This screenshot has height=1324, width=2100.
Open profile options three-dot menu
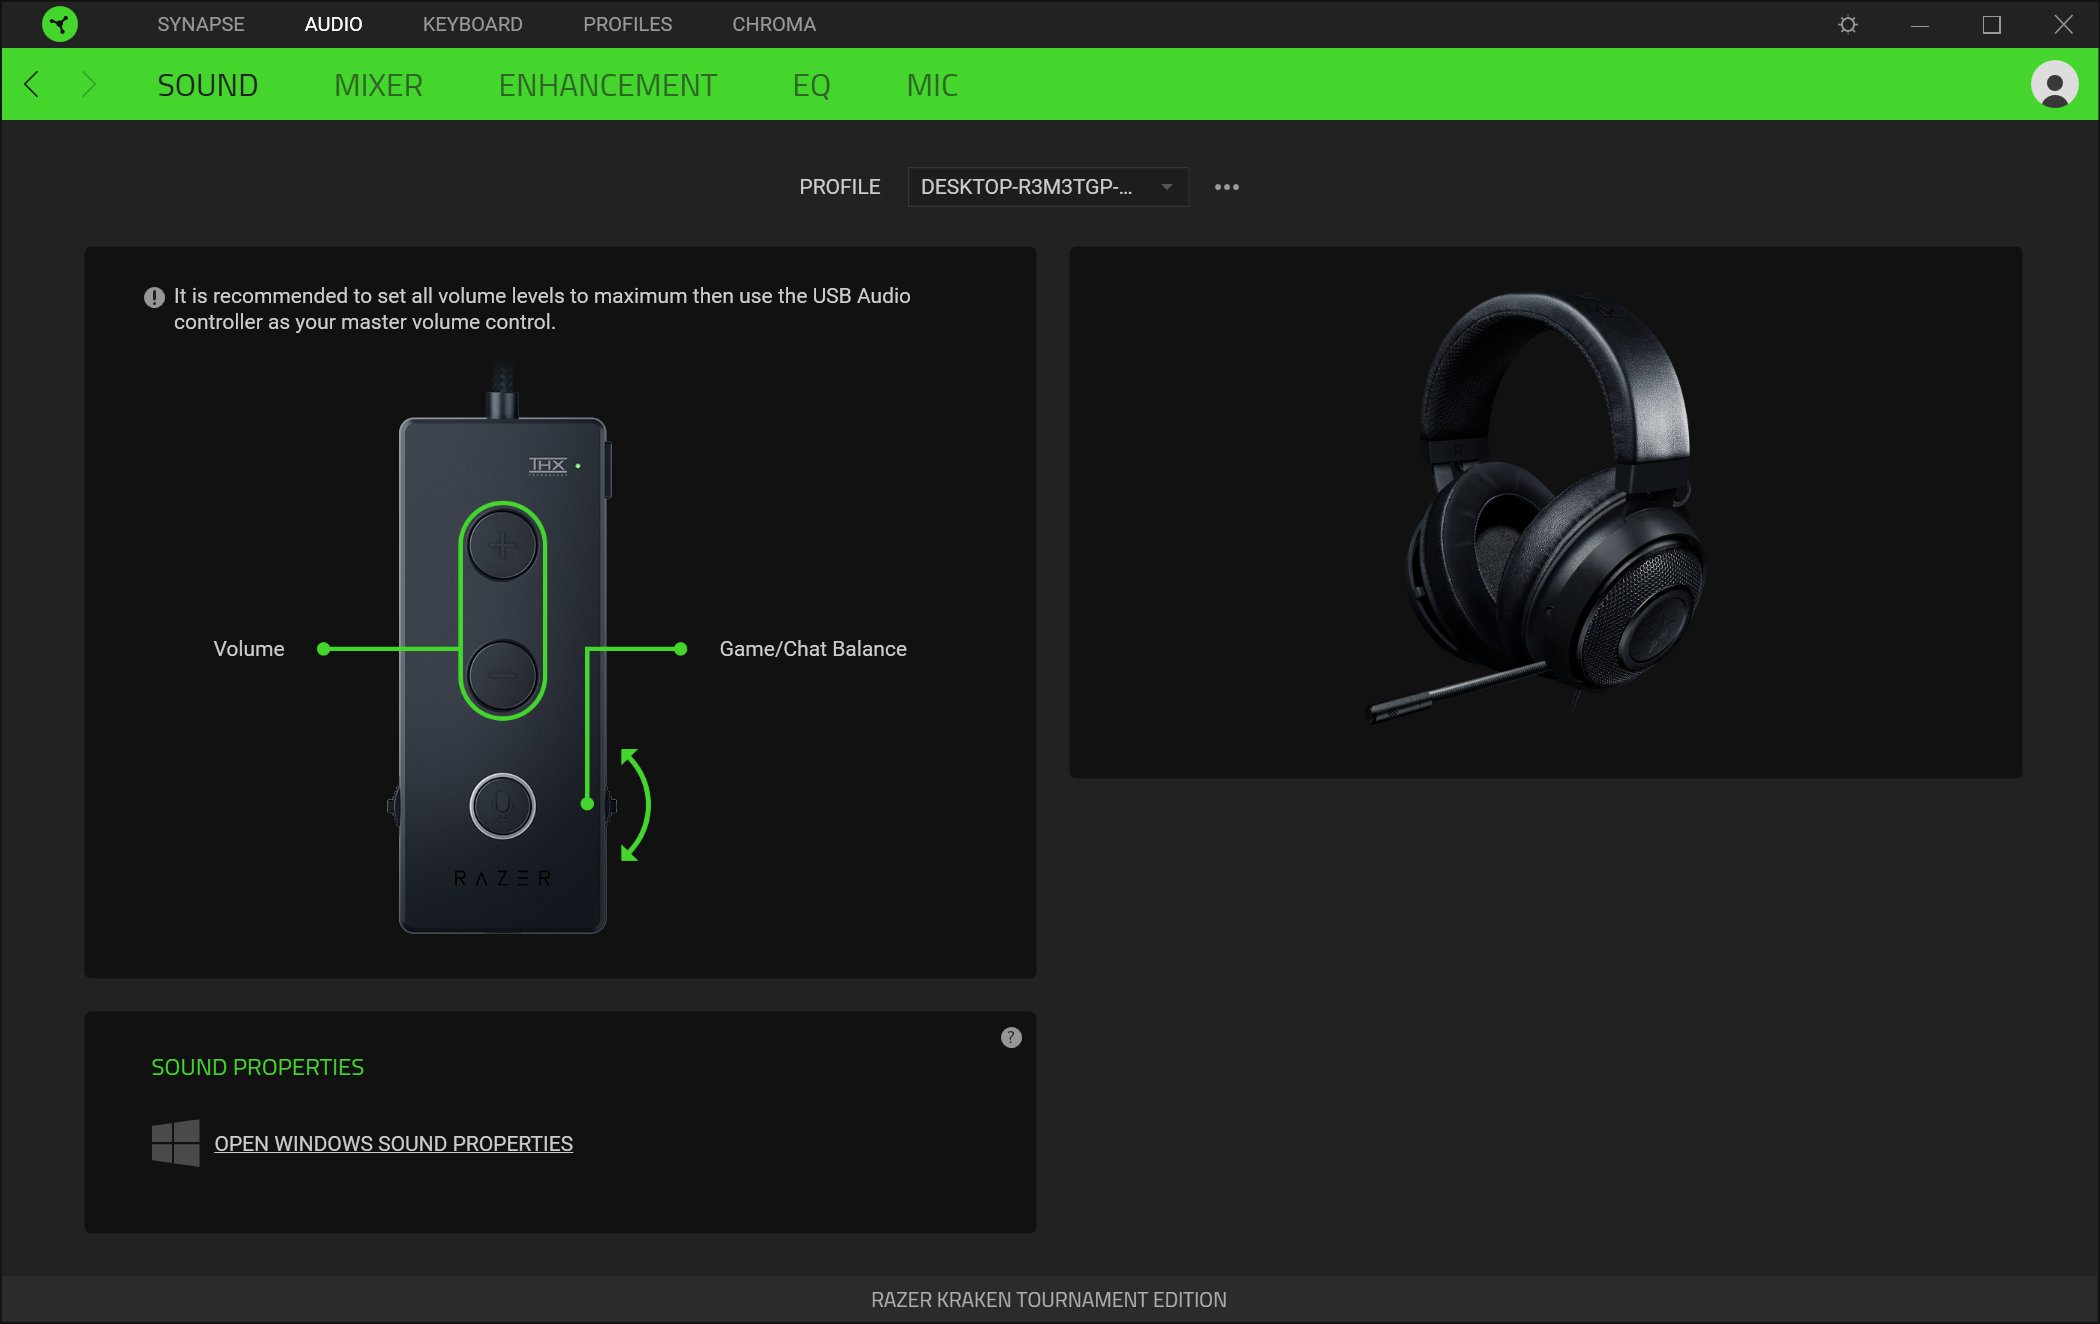(x=1227, y=187)
